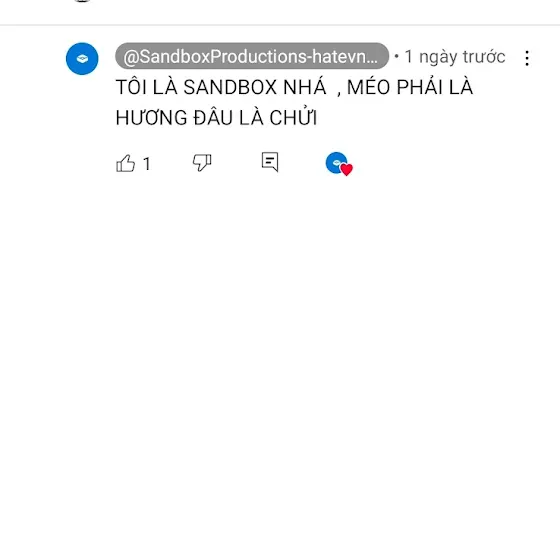Viewport: 560px width, 560px height.
Task: Tap the bullet dot before the timestamp
Action: pyautogui.click(x=396, y=56)
